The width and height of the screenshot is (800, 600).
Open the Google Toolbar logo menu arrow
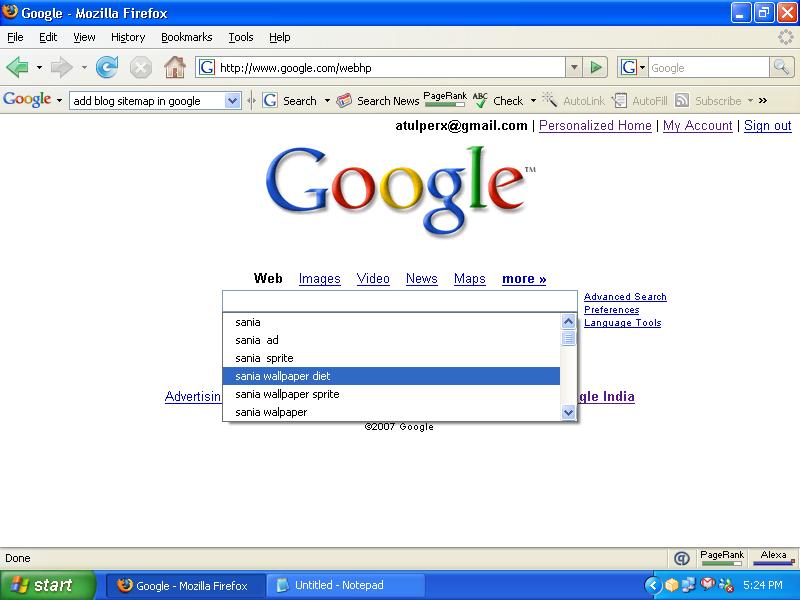59,101
